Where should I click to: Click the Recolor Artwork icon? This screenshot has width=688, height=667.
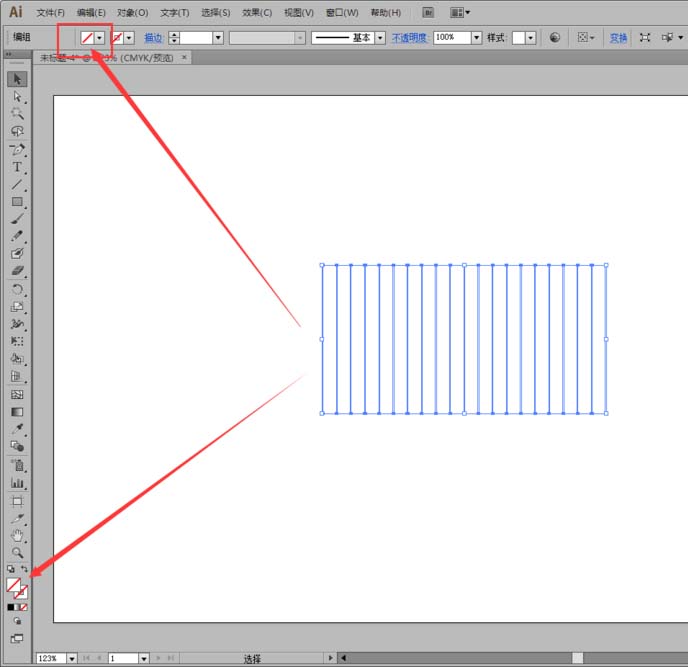click(555, 38)
